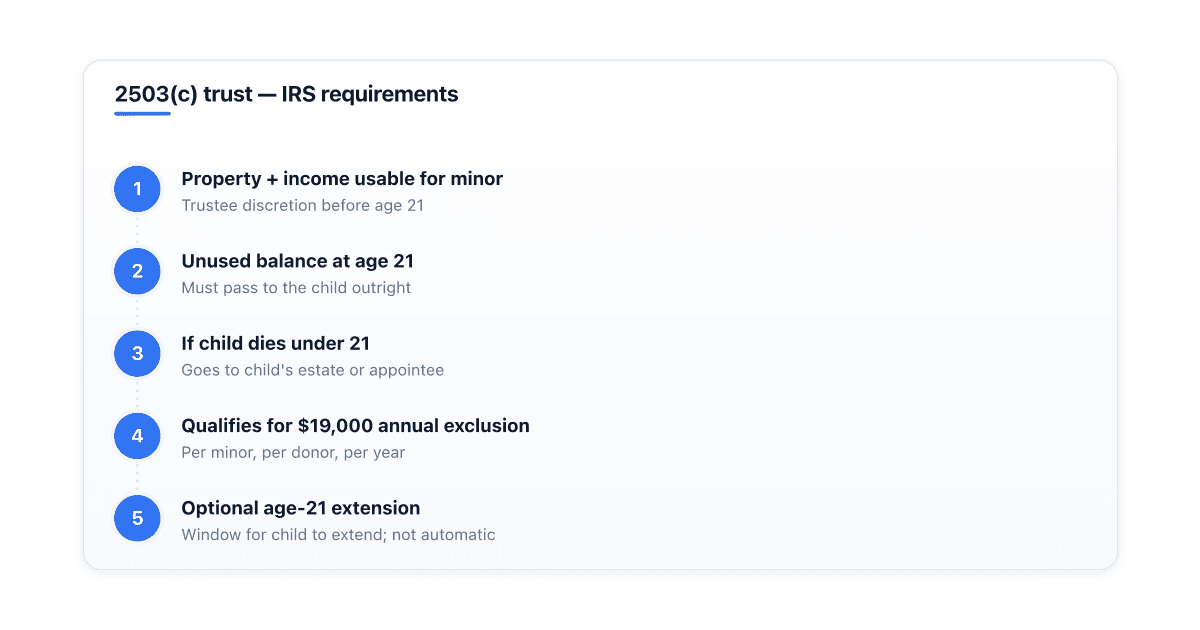Select 'Property + income usable for minor' heading
The width and height of the screenshot is (1200, 630).
pyautogui.click(x=342, y=179)
